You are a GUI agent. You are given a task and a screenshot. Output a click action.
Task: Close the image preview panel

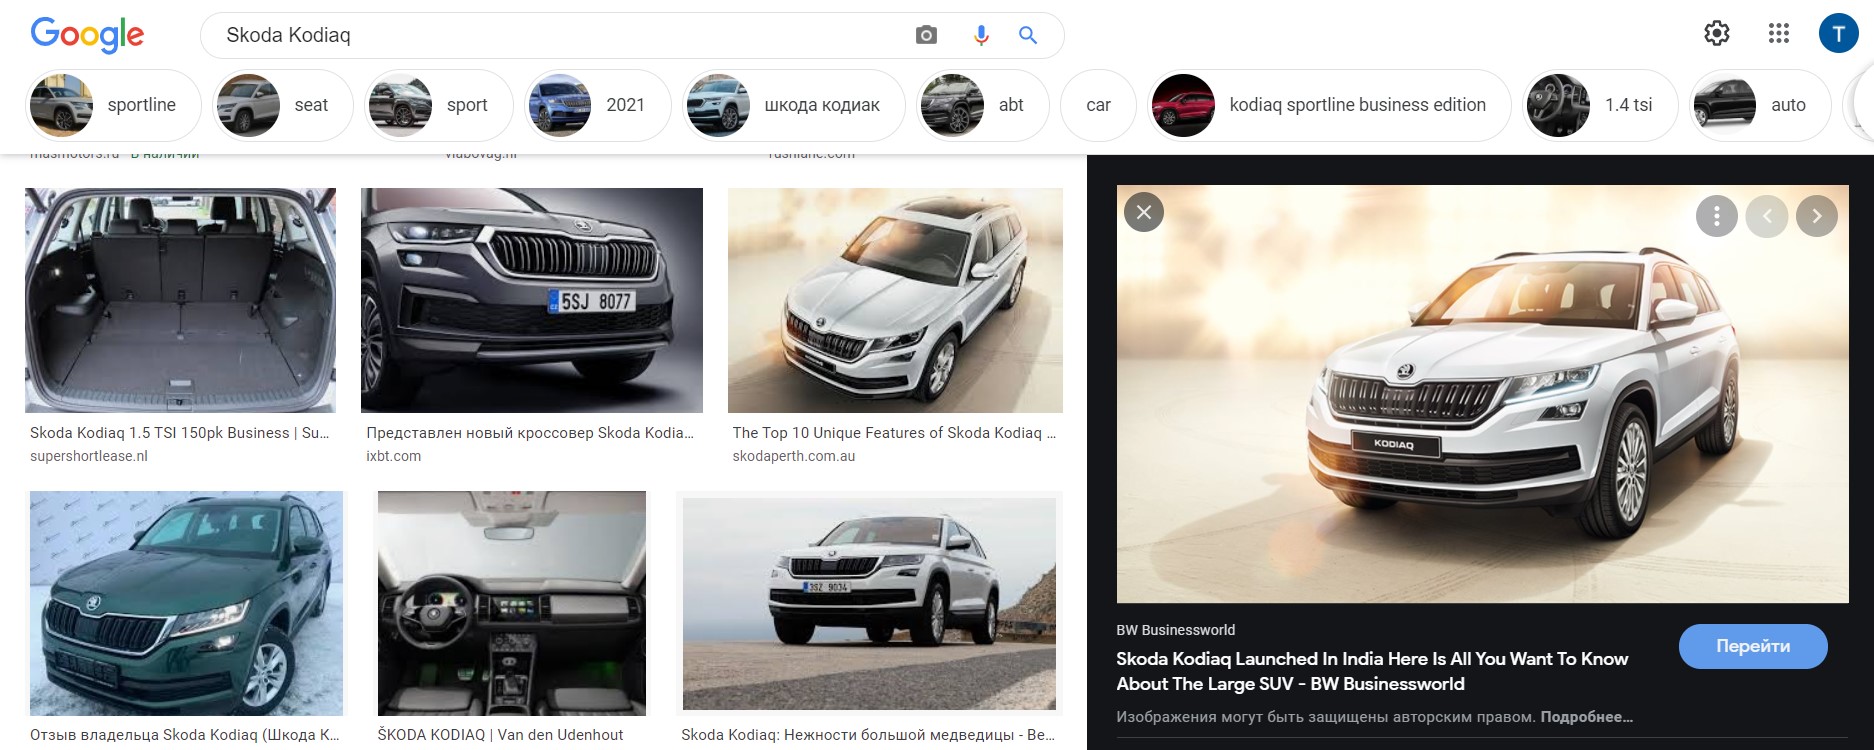1143,212
